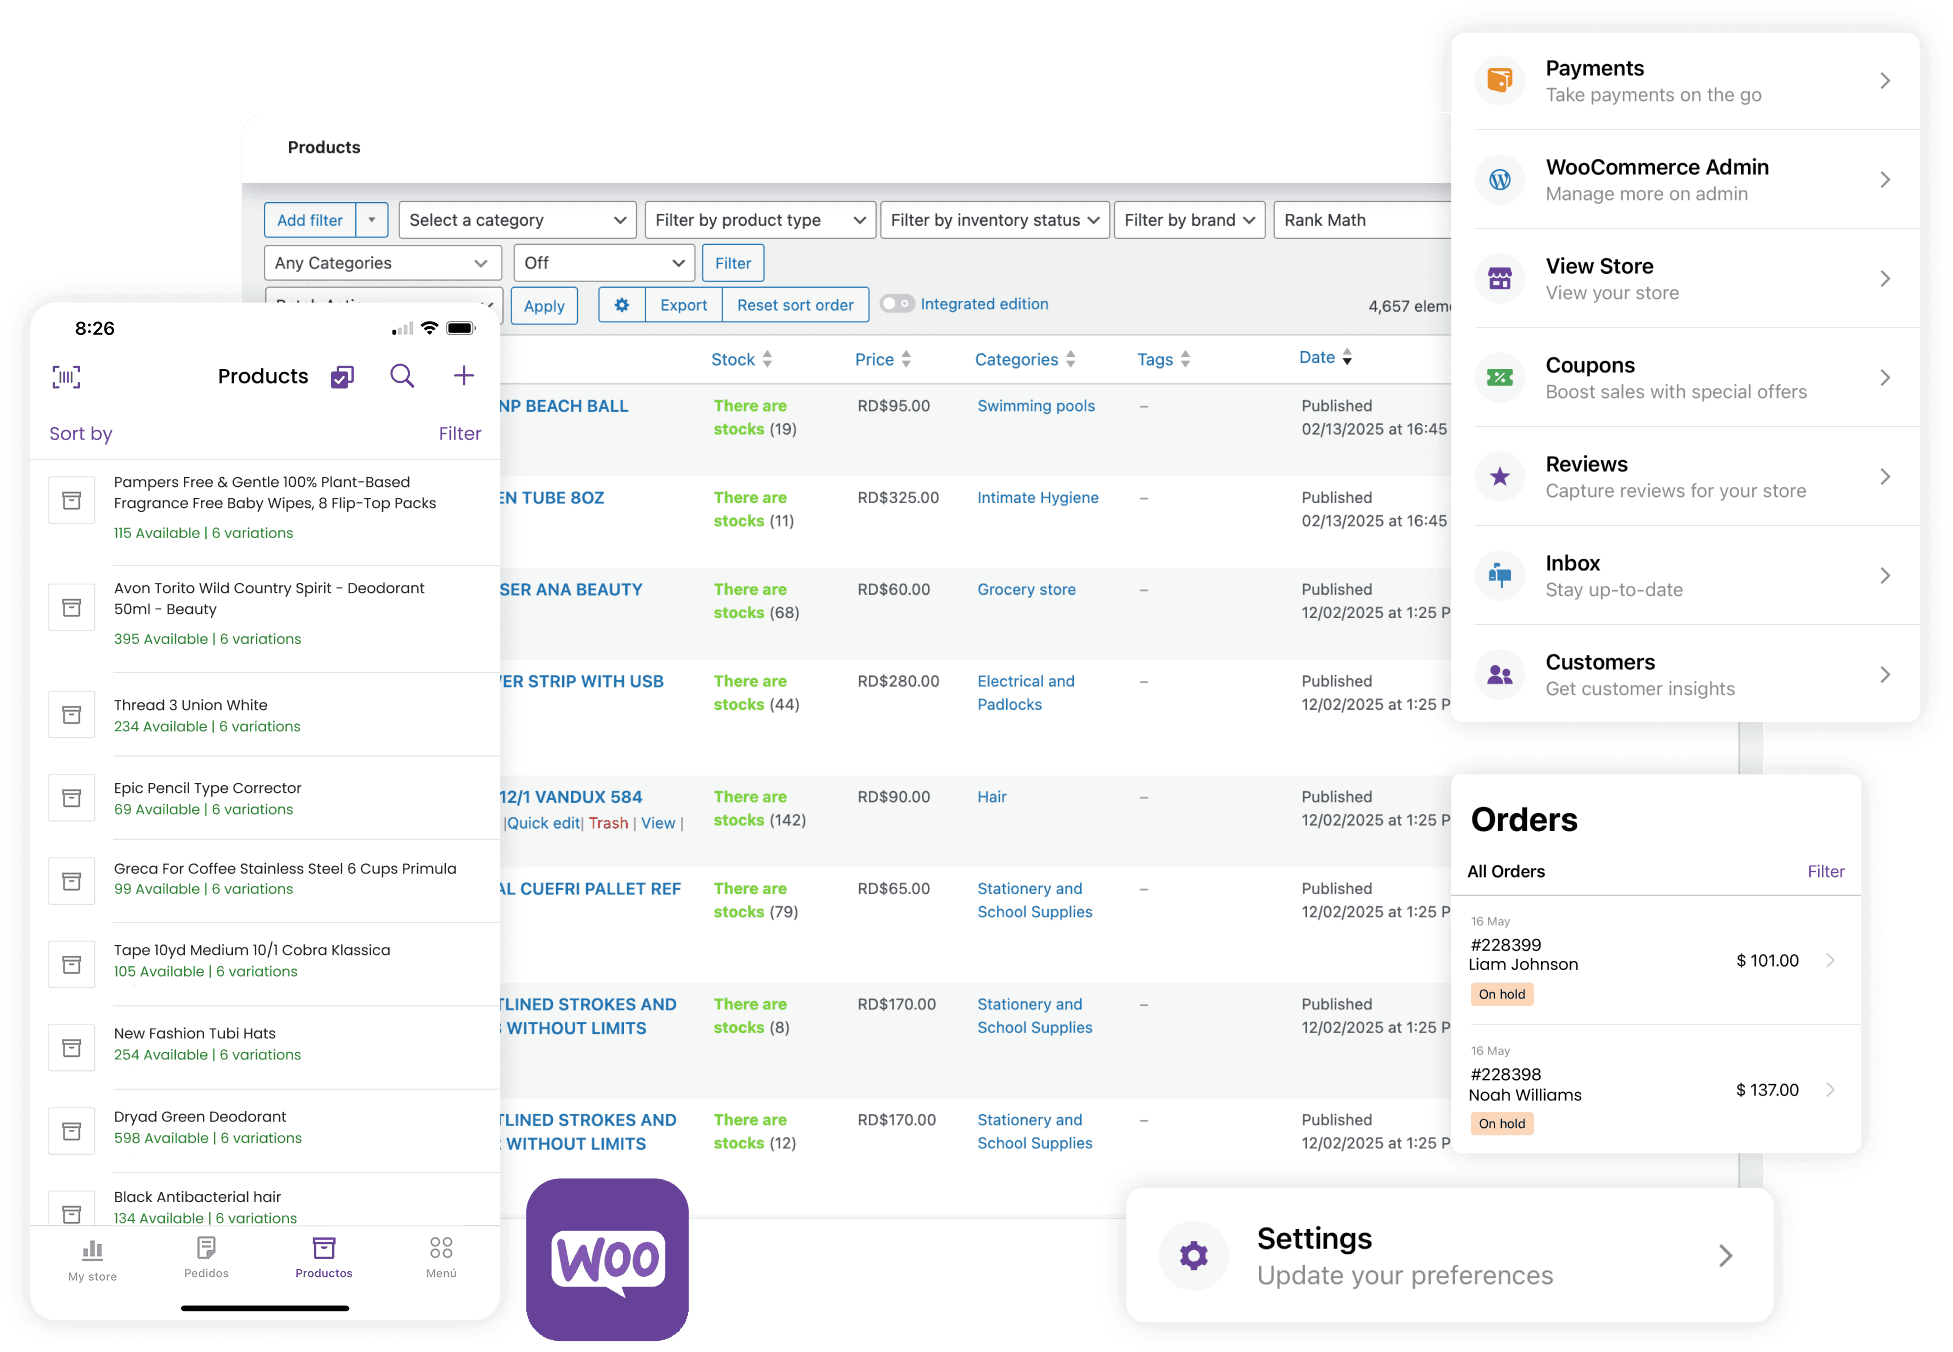Click Trash for the VANDUX 584 product

click(608, 823)
